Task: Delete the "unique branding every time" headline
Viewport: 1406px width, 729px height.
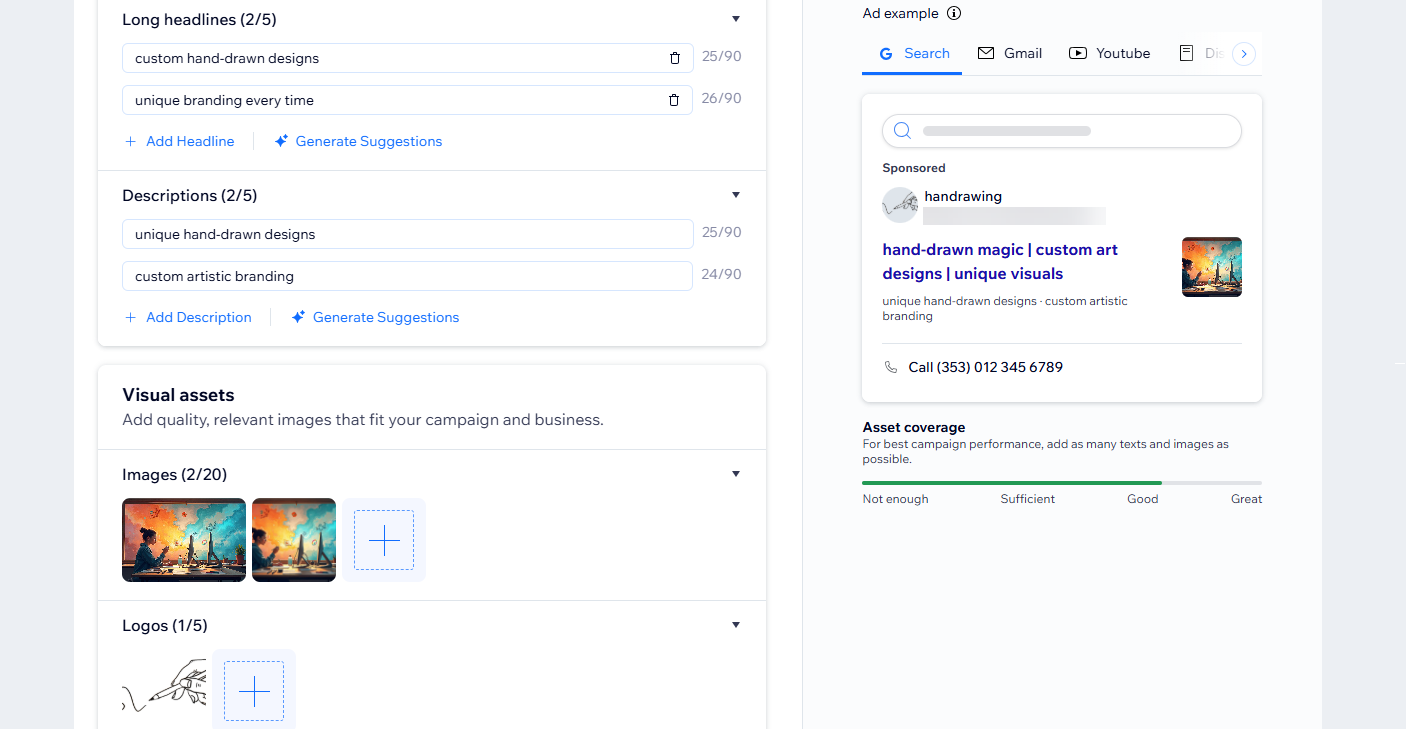Action: [674, 100]
